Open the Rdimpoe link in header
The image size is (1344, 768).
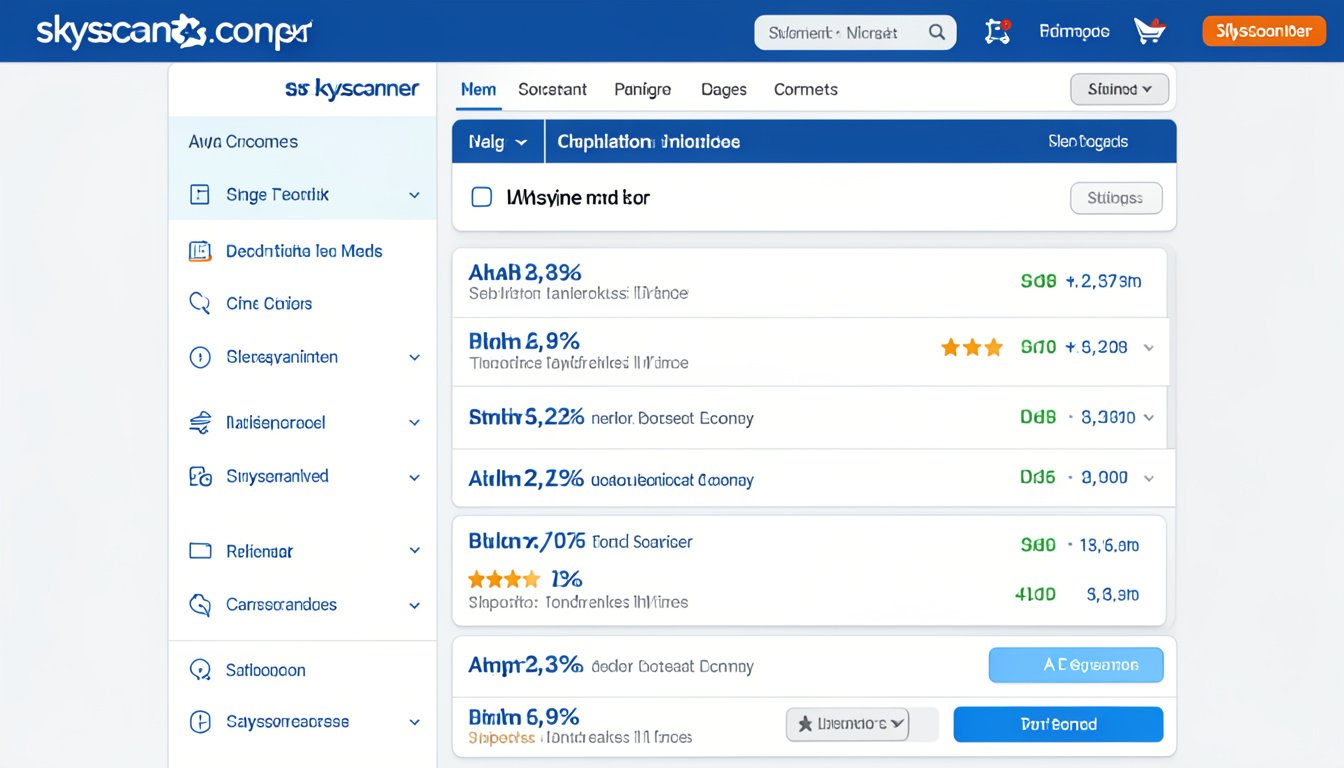pyautogui.click(x=1074, y=32)
